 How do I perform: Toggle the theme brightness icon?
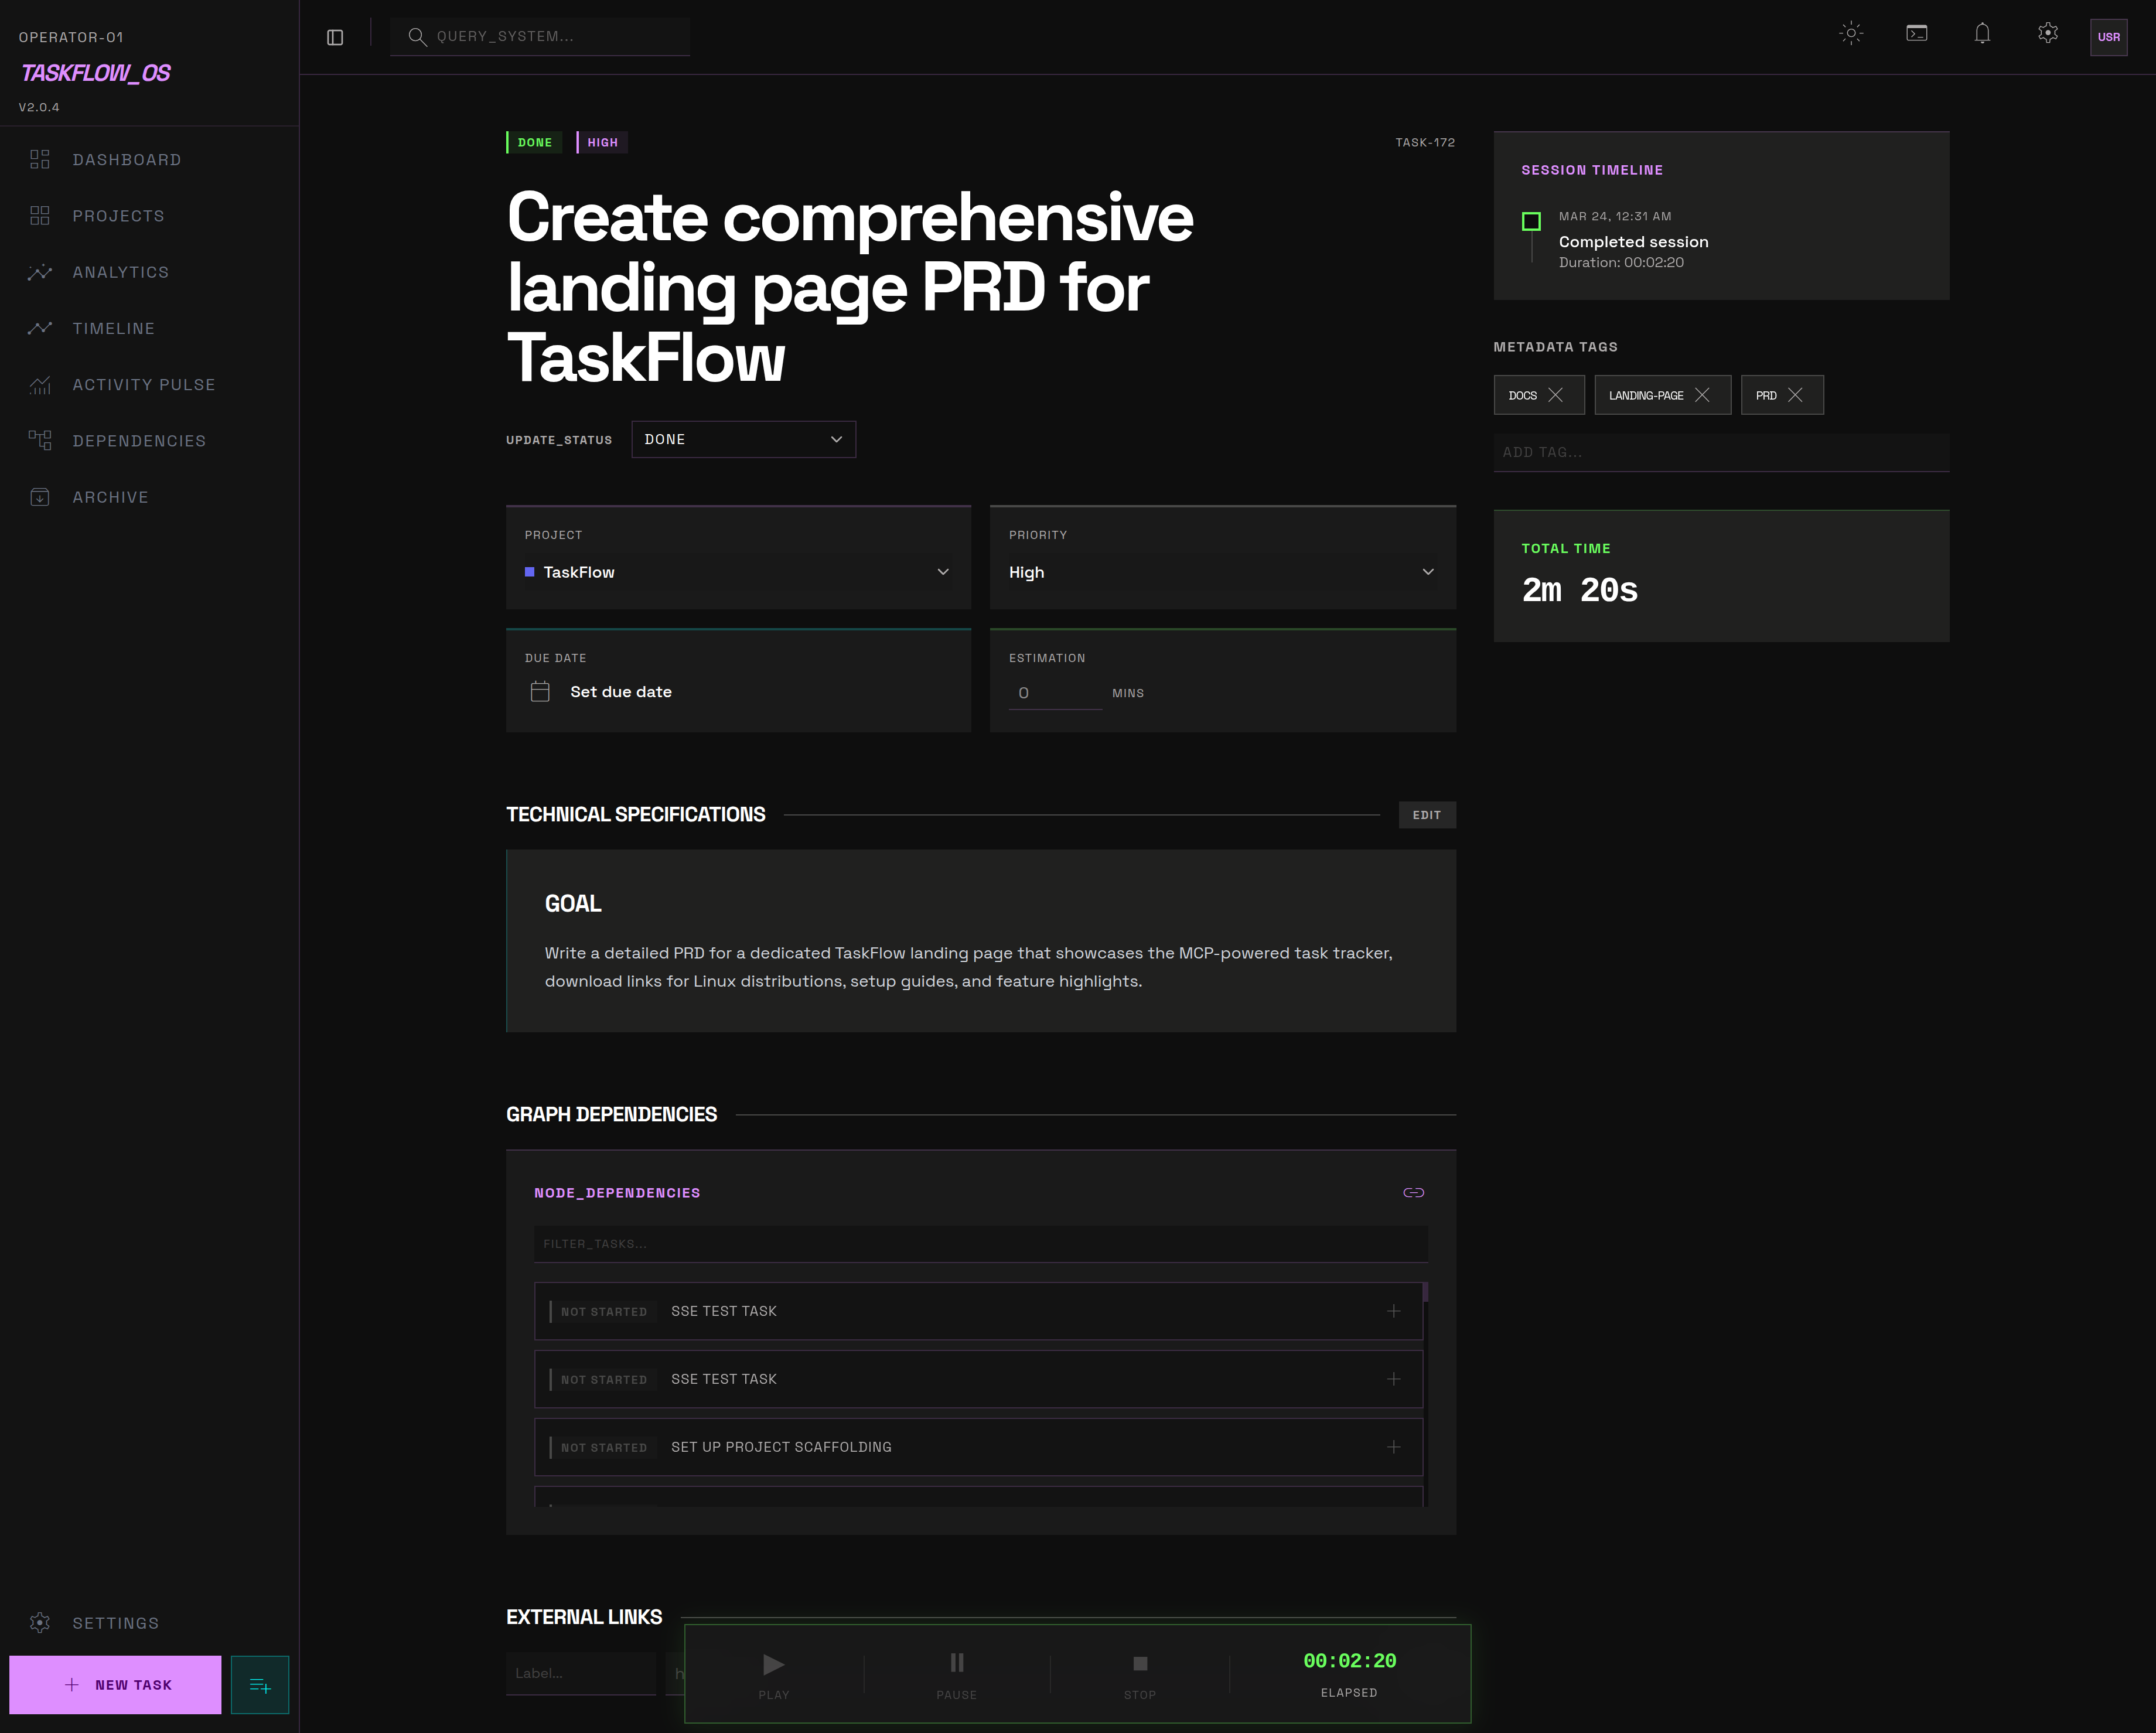point(1851,33)
